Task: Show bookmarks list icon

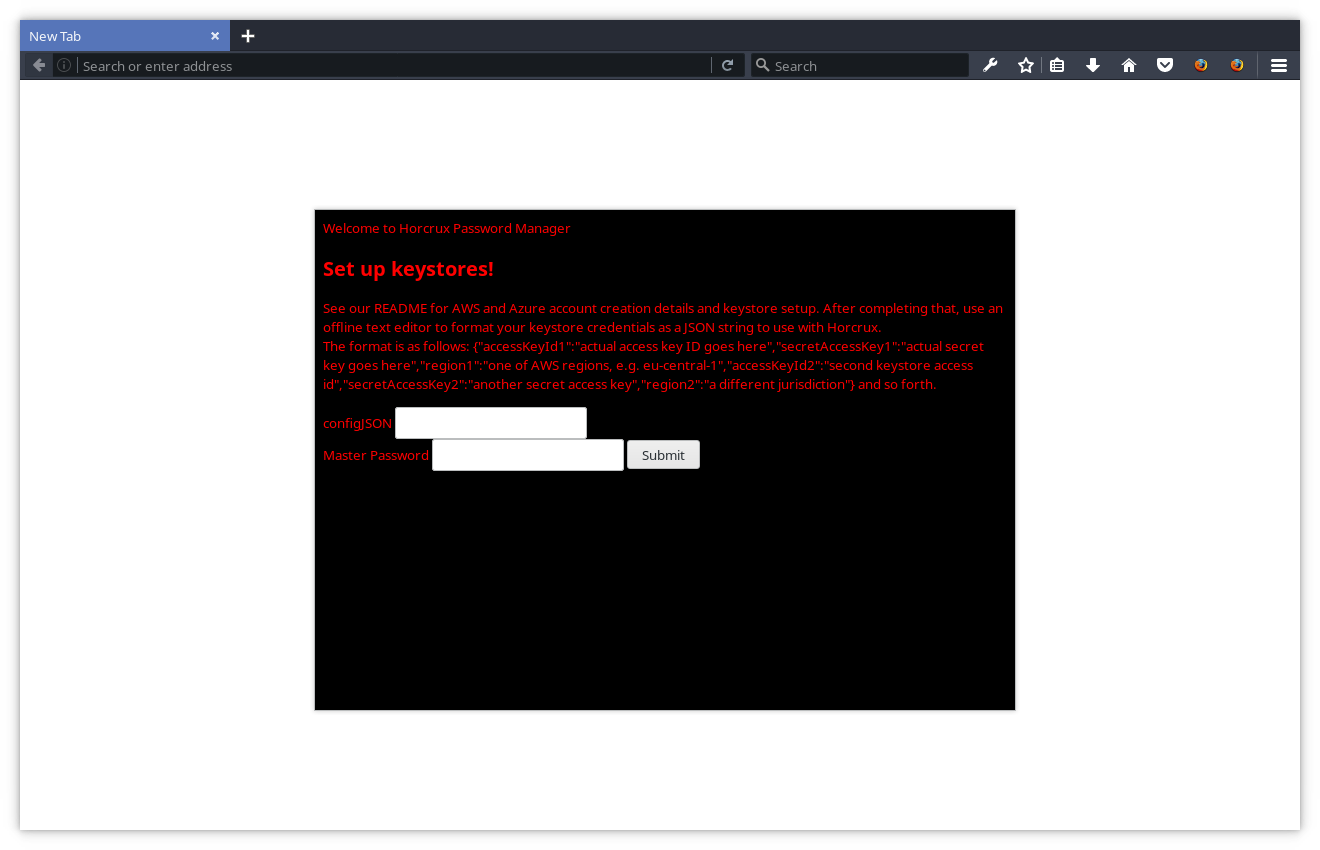Action: [x=1057, y=65]
